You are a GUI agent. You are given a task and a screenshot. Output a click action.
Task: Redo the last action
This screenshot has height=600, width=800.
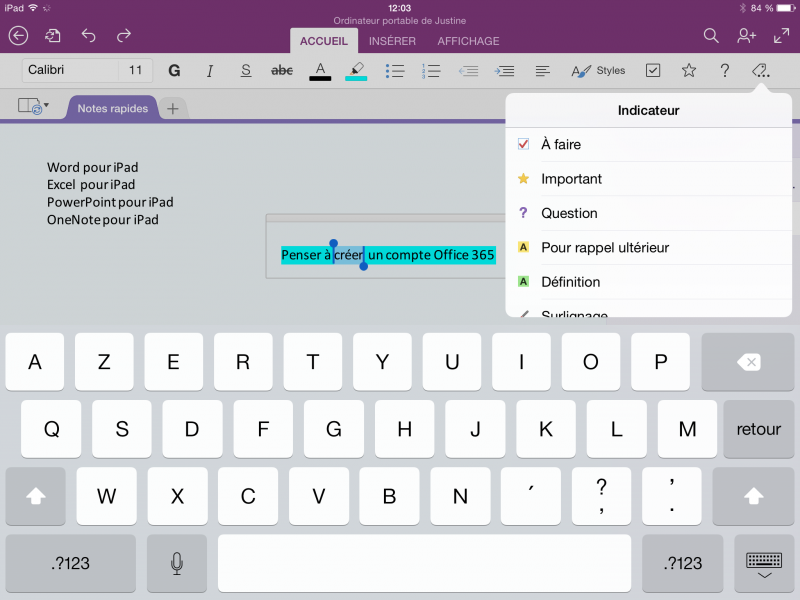click(x=124, y=35)
